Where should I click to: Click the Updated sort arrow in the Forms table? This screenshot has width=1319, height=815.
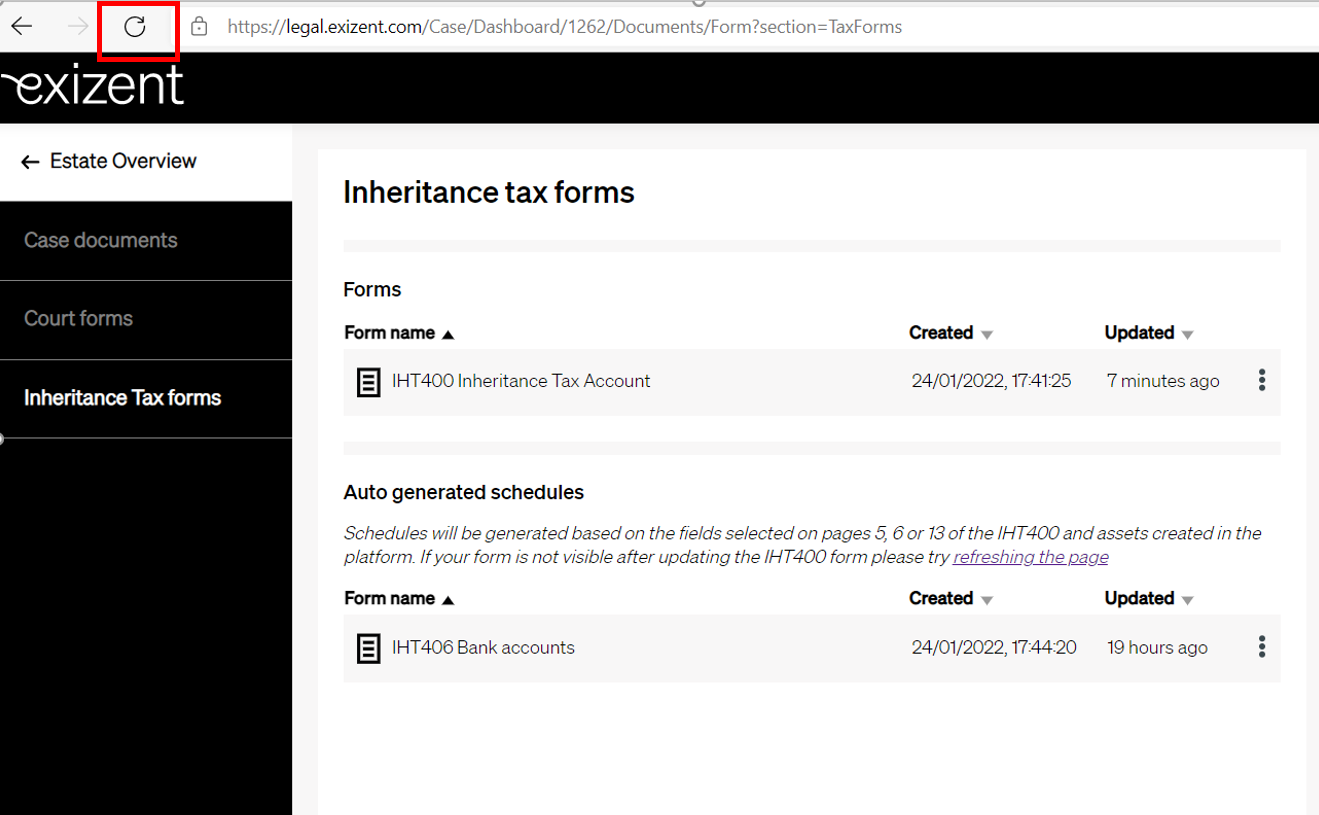[x=1188, y=333]
